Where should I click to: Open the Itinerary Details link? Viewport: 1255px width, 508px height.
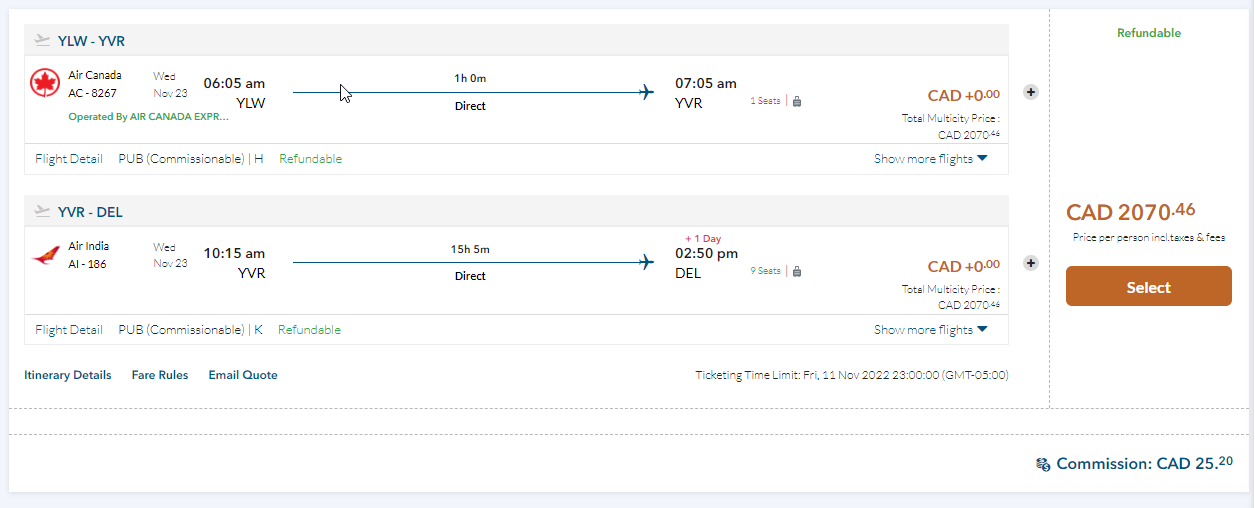(x=68, y=376)
